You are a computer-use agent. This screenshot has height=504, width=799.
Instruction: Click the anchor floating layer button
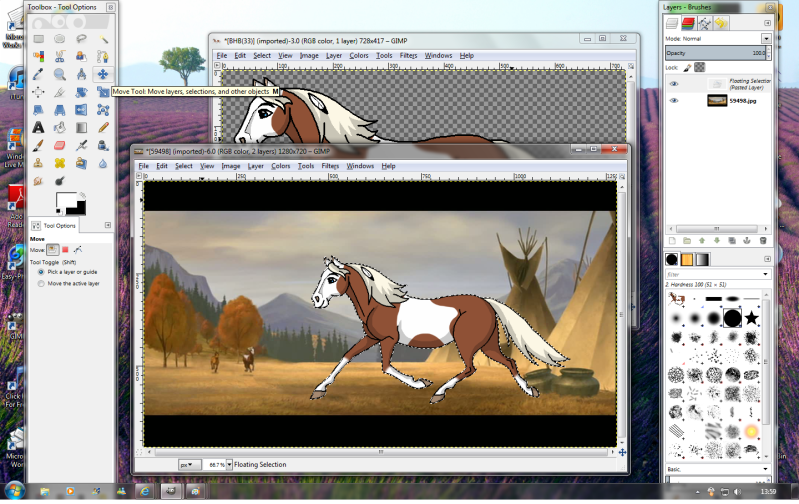click(747, 241)
